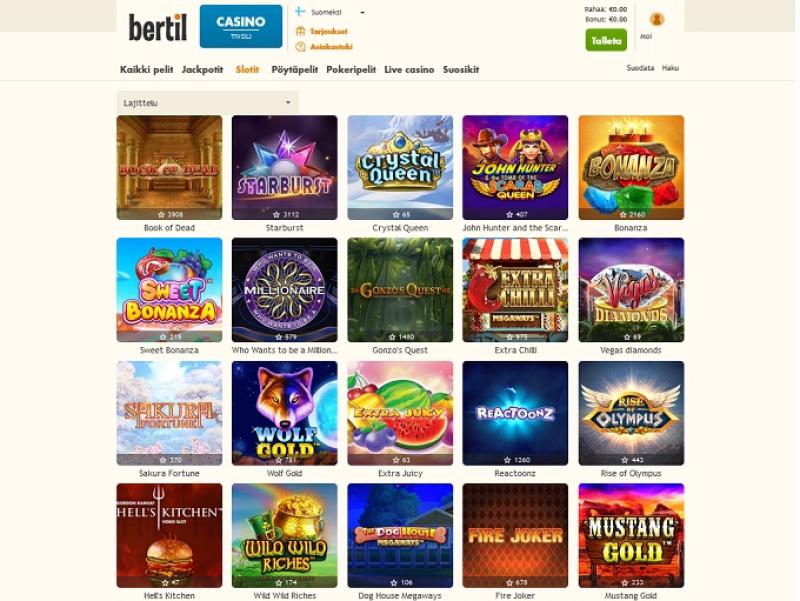Open the Sweet Bonanza game thumbnail

click(169, 290)
